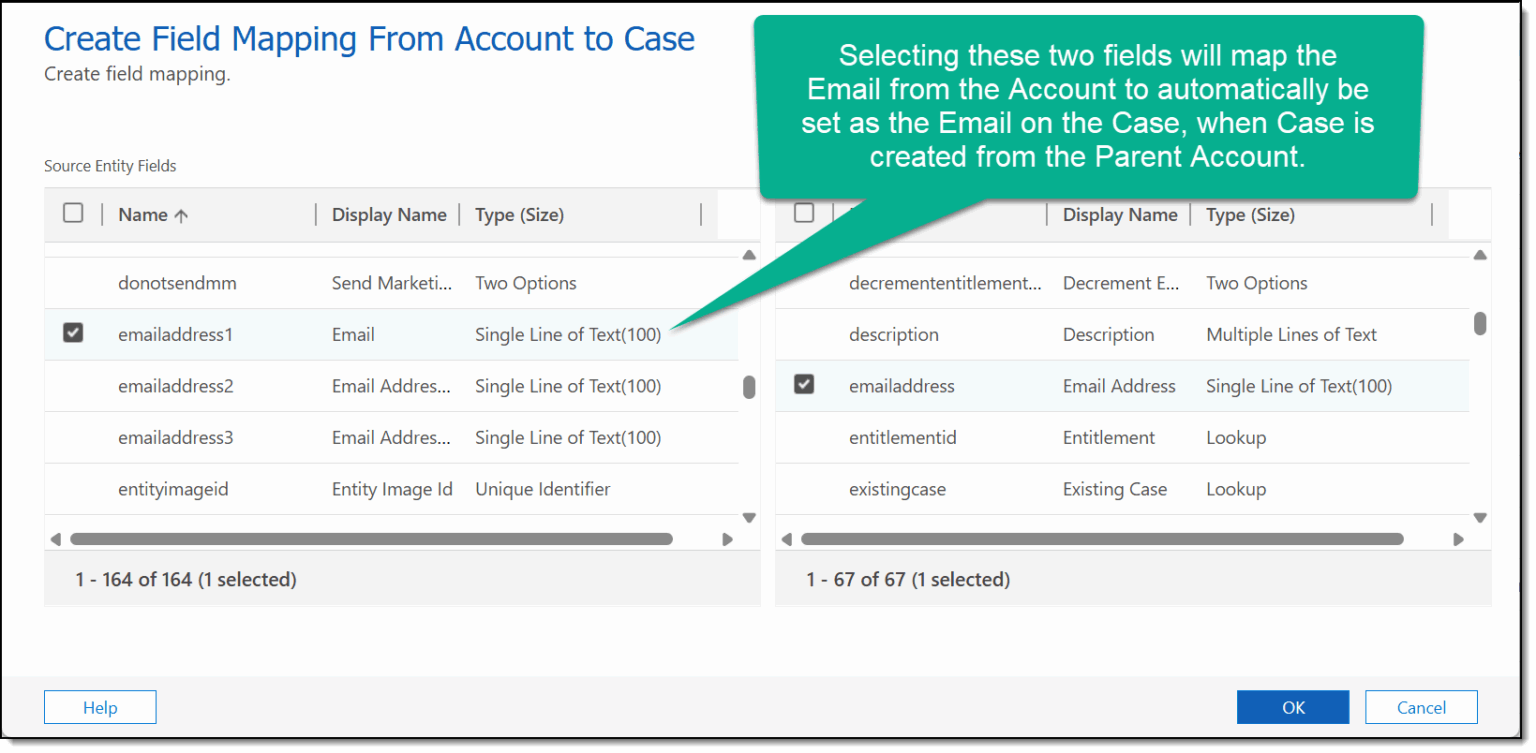The width and height of the screenshot is (1536, 753).
Task: Click the target list scroll down arrow
Action: pos(1480,518)
